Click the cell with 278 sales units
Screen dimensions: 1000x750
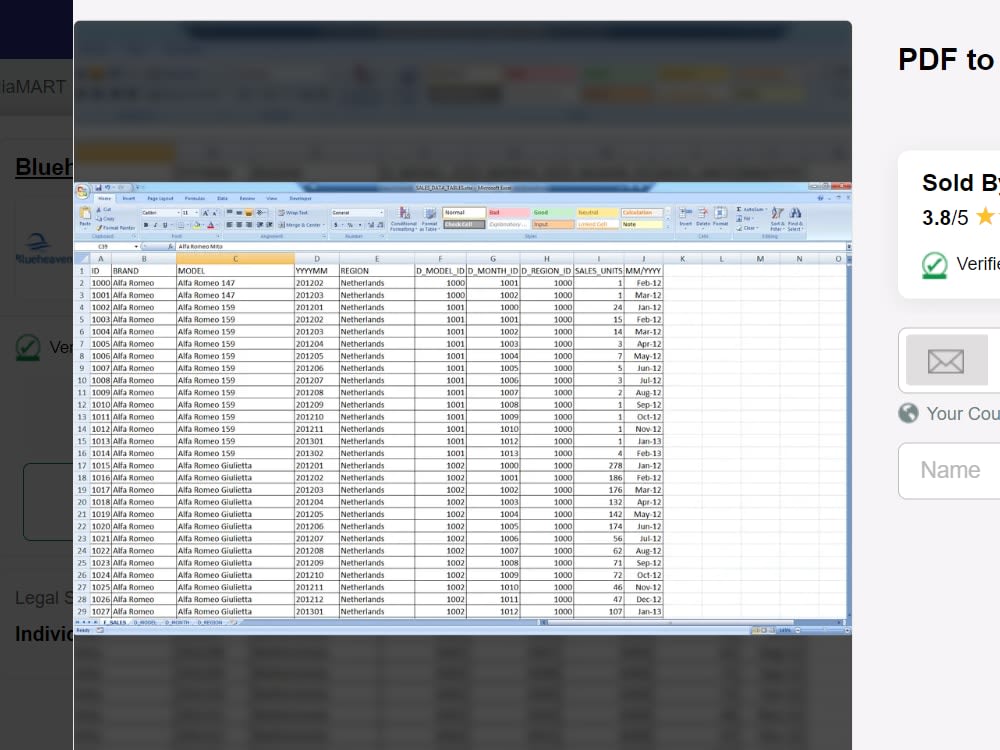click(598, 466)
